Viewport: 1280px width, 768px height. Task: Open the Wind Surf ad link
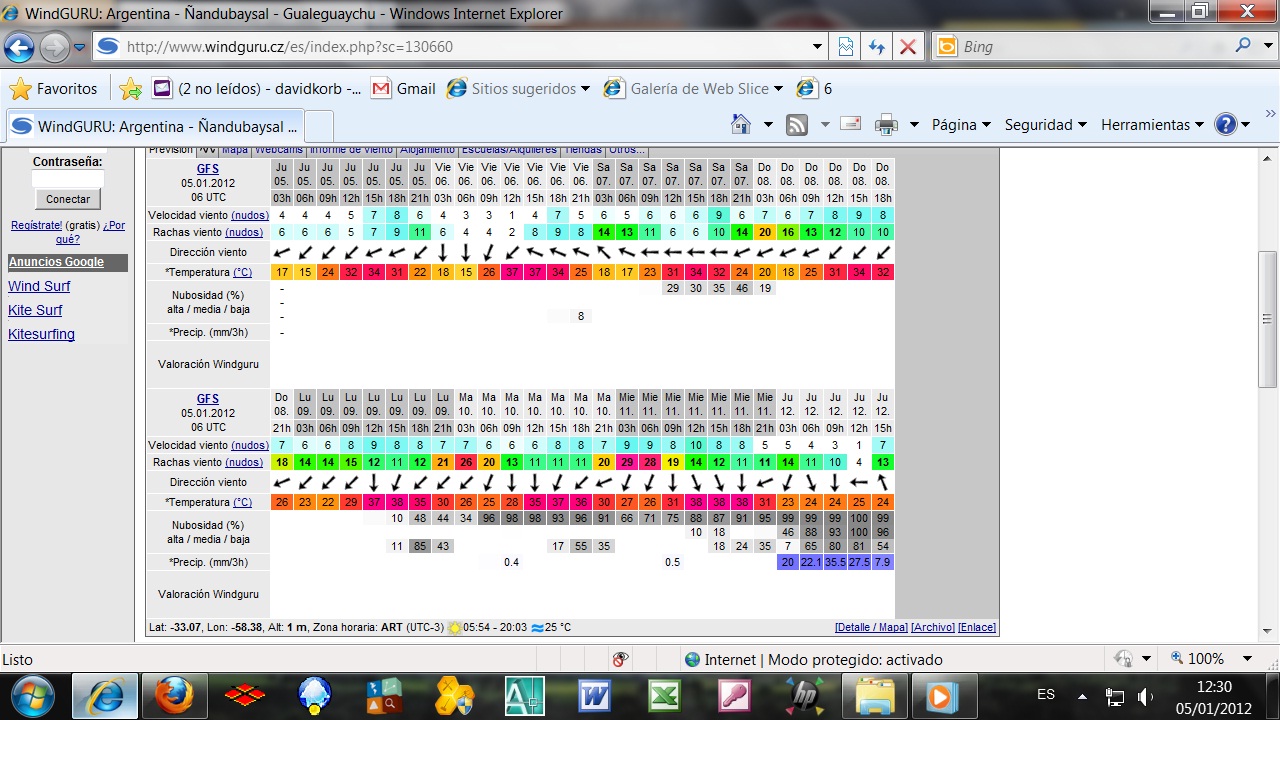point(39,286)
